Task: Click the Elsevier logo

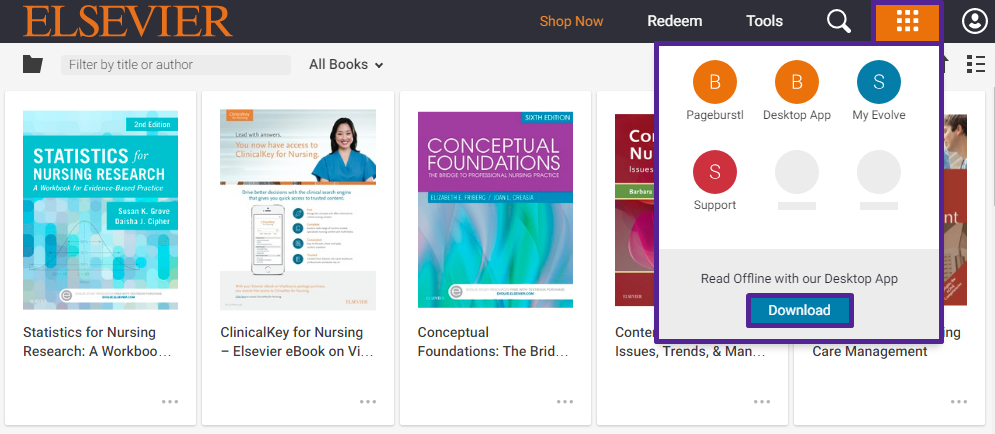Action: (x=128, y=22)
